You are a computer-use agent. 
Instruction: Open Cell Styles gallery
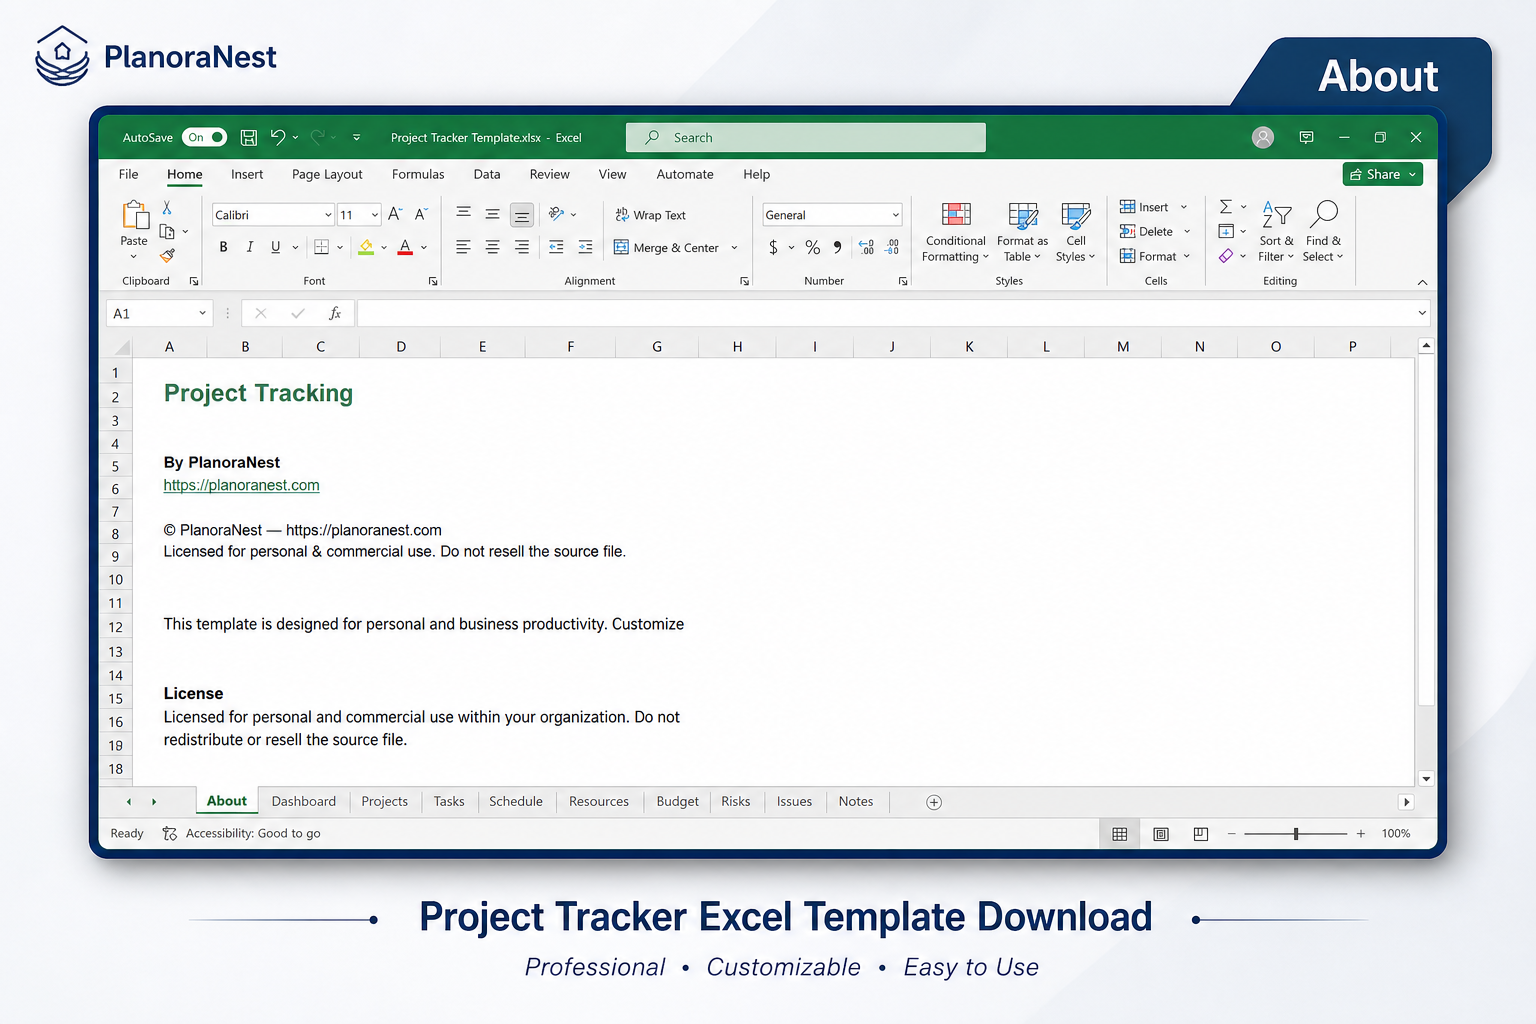pos(1075,232)
